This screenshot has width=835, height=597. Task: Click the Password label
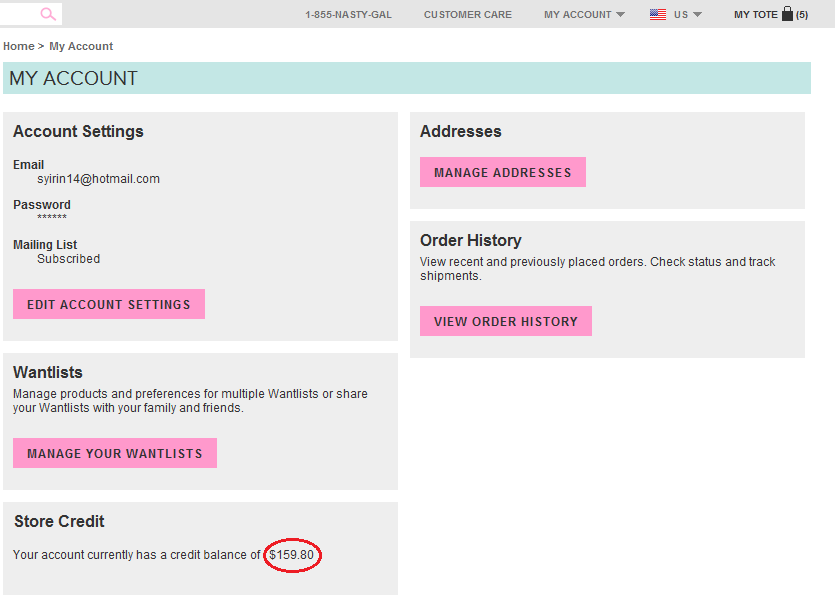pos(42,205)
